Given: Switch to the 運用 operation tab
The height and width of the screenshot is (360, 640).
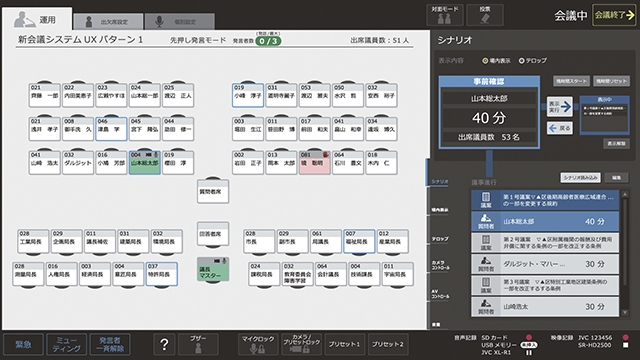Looking at the screenshot, I should [37, 19].
